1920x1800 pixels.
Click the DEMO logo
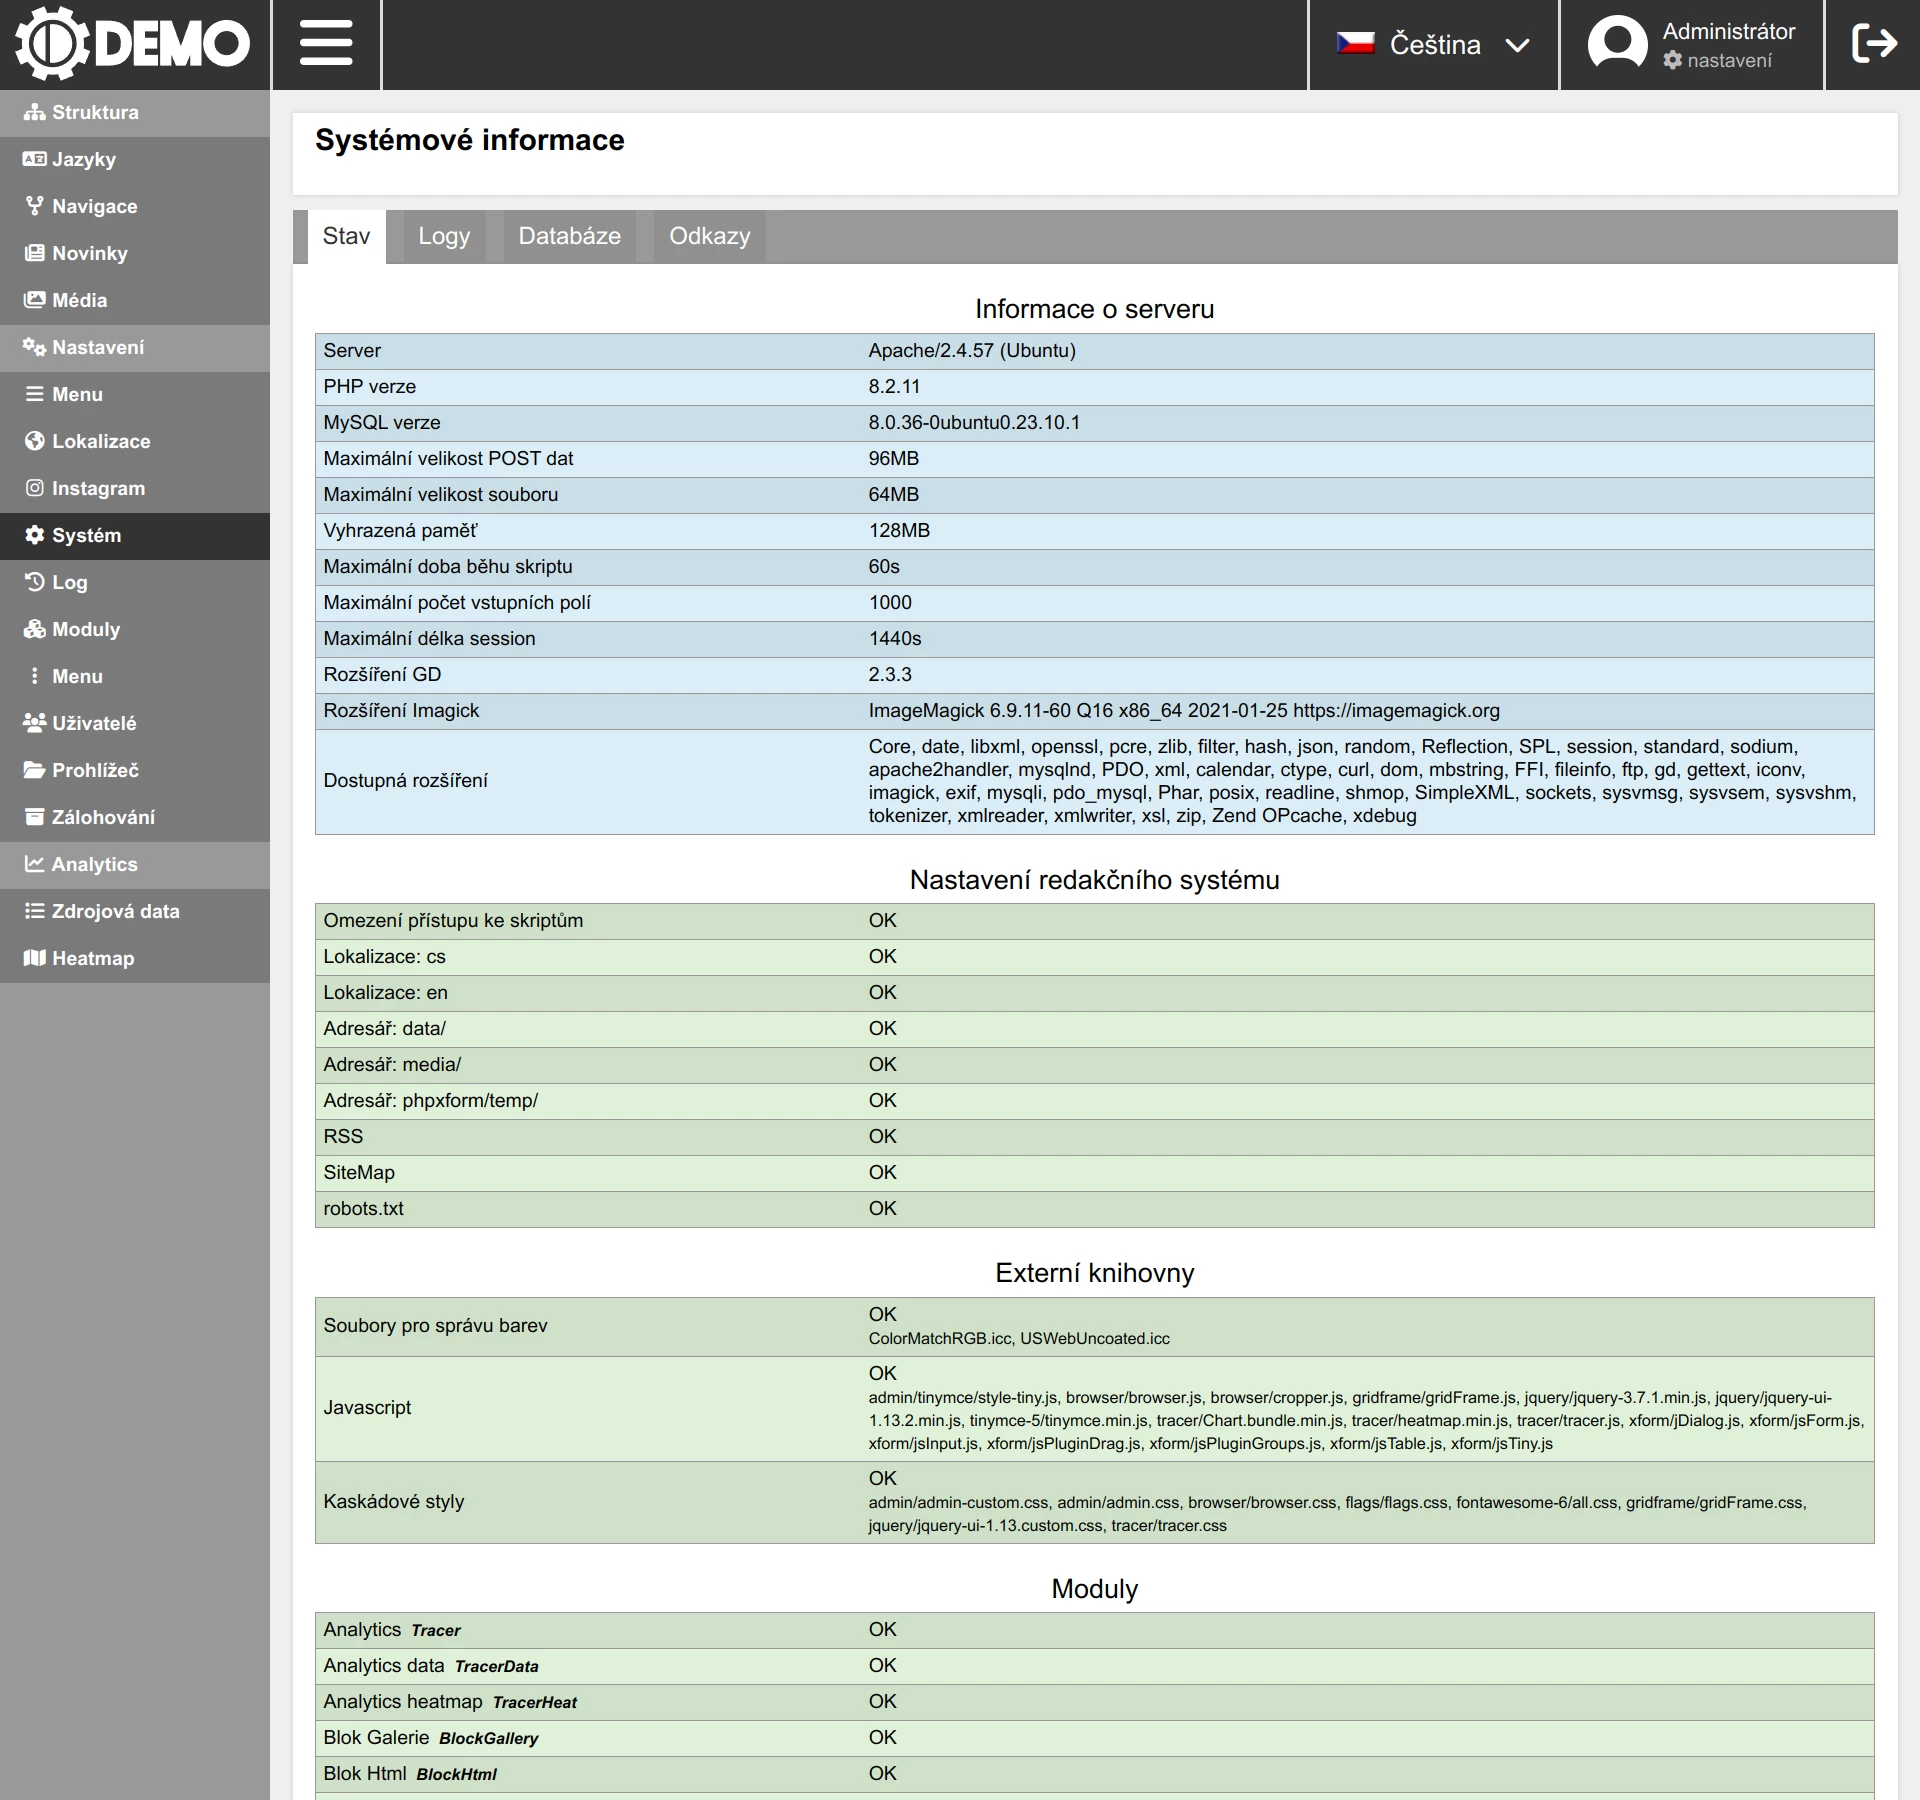coord(133,44)
